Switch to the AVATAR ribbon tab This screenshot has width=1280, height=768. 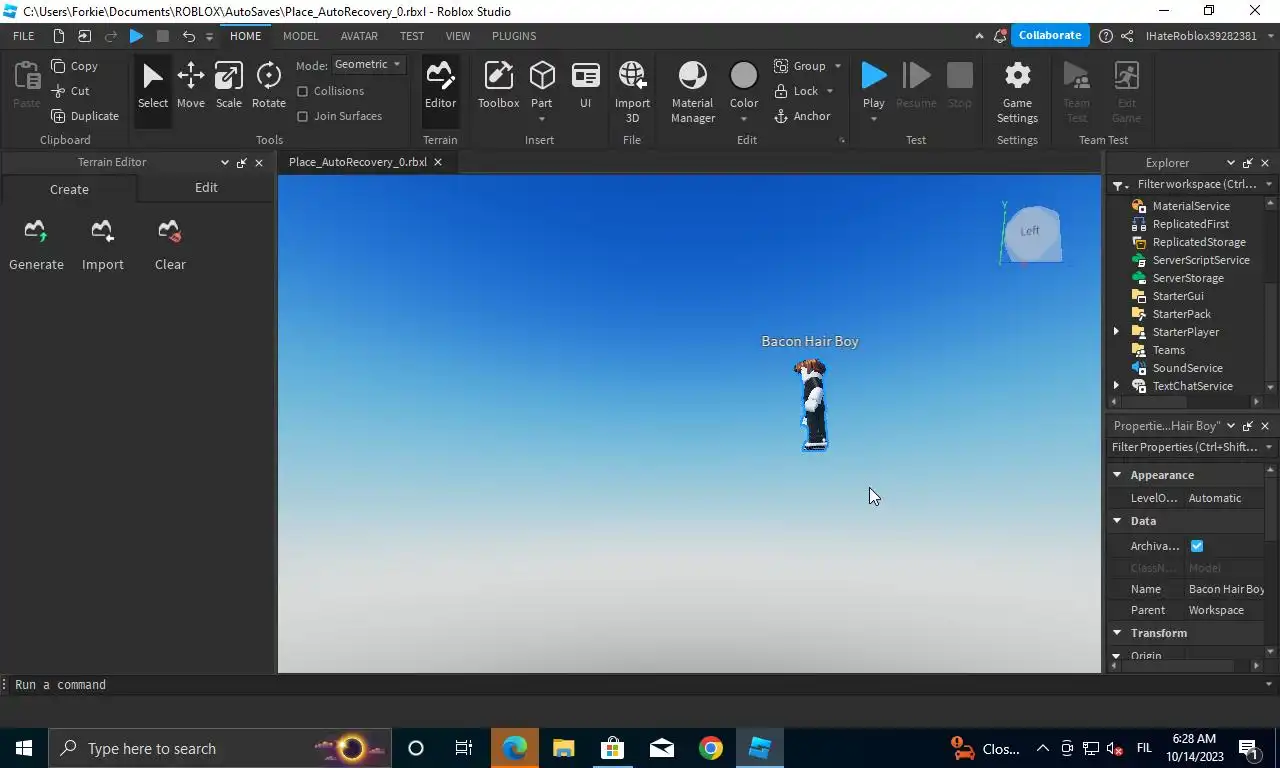tap(359, 36)
